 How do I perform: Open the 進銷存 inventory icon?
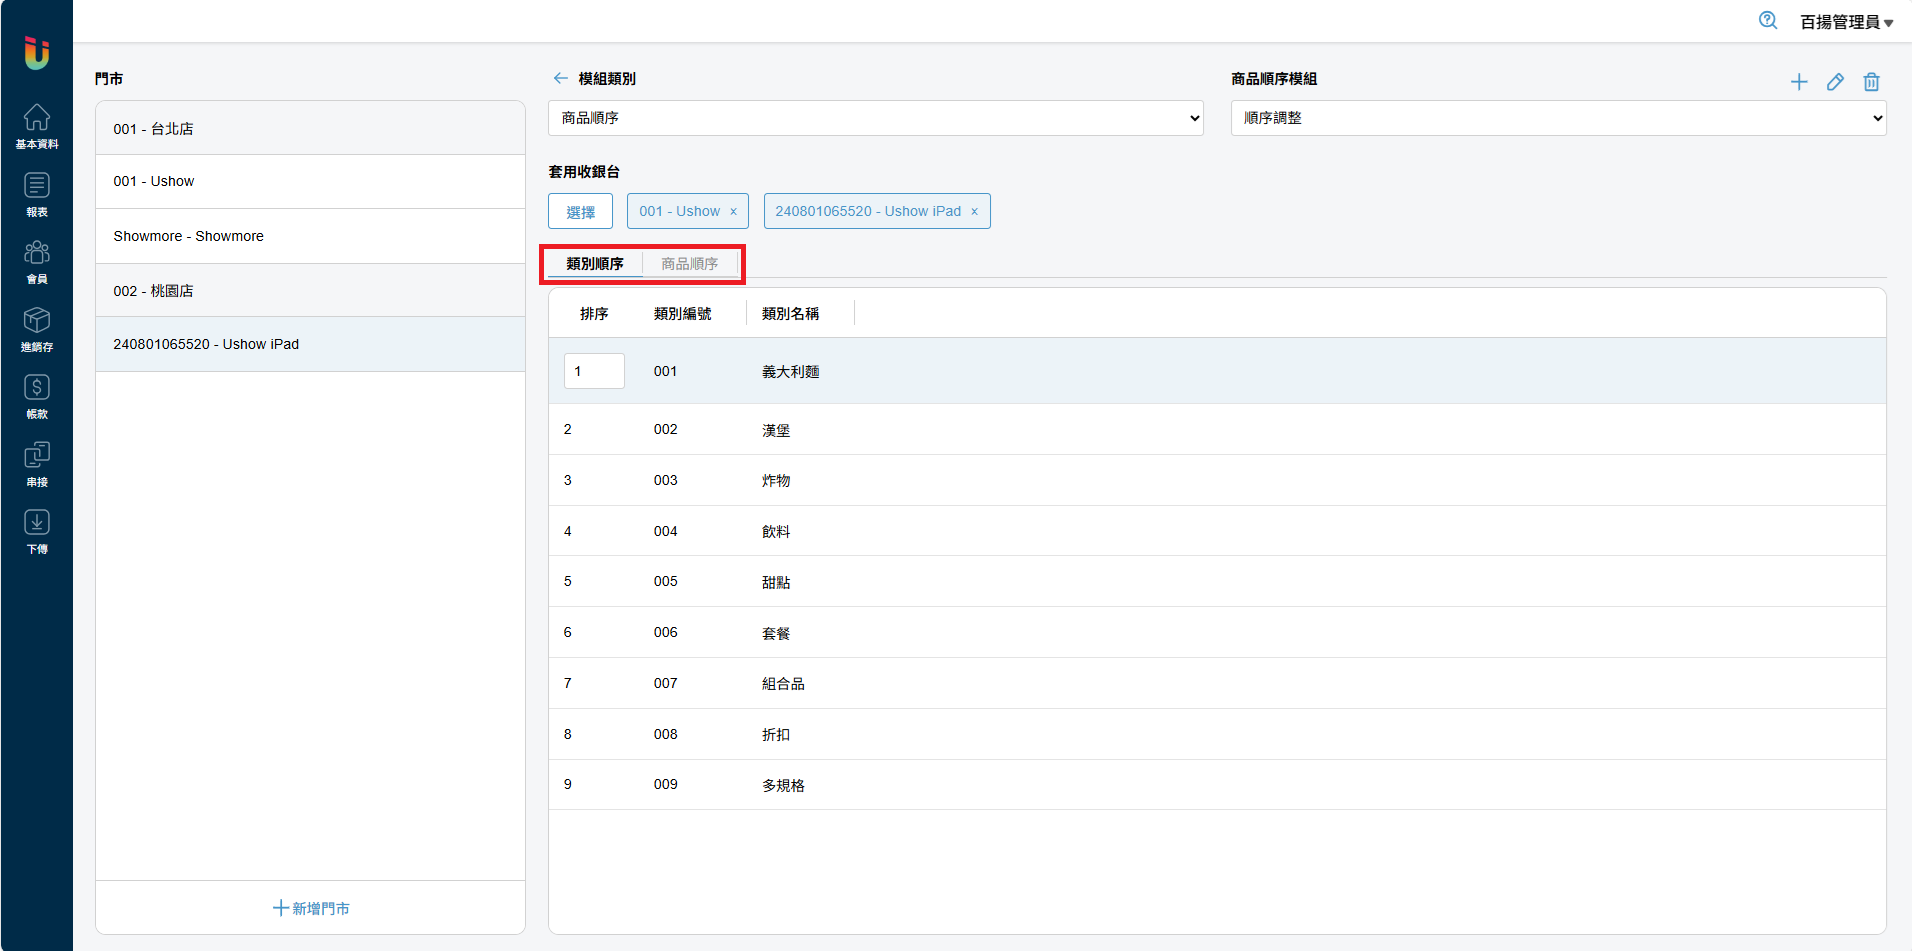tap(37, 329)
